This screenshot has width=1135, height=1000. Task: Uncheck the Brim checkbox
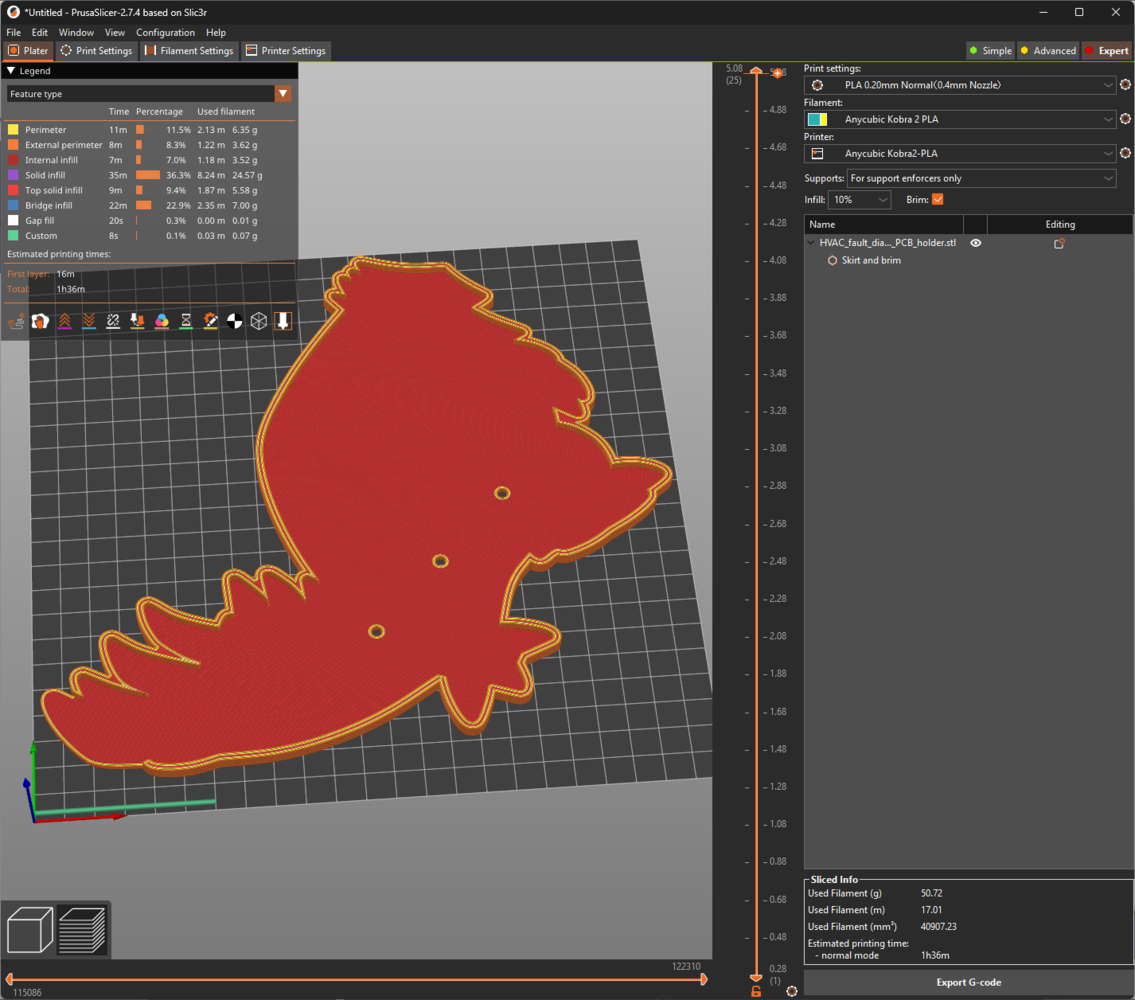tap(937, 200)
